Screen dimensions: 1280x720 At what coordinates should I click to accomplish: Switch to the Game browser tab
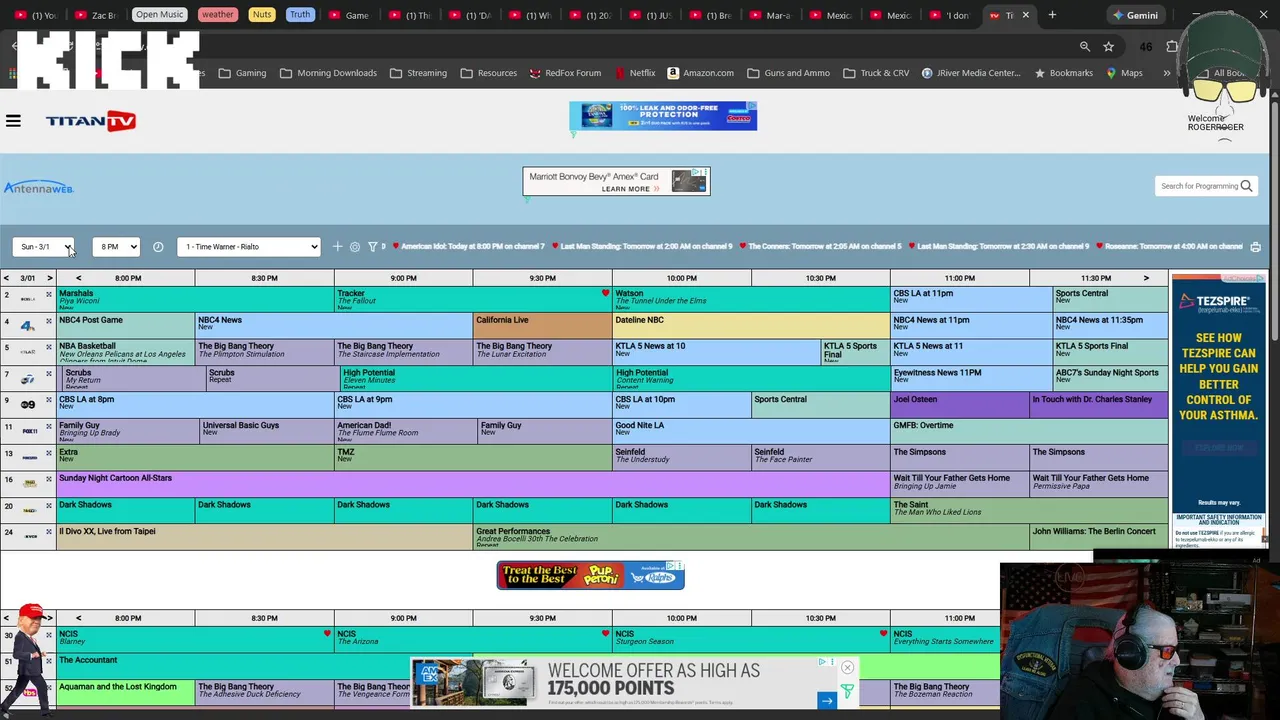(350, 15)
